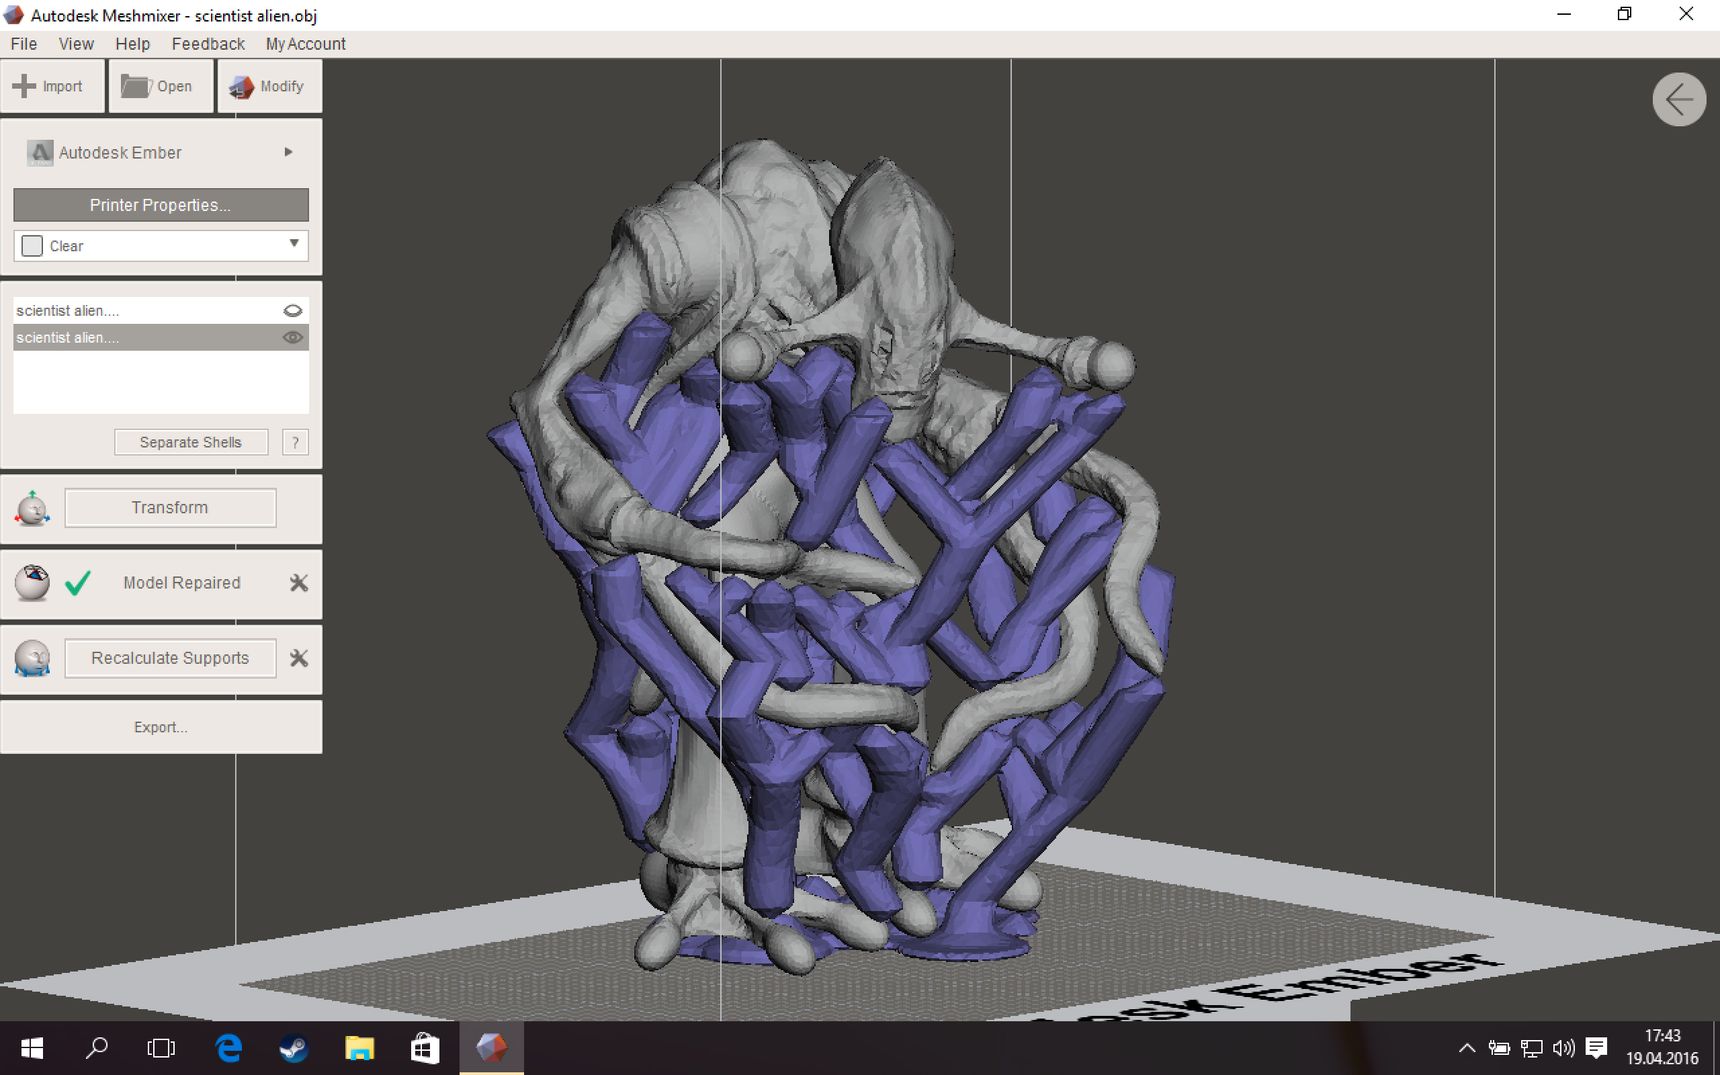This screenshot has height=1075, width=1720.
Task: Click the green Model Repaired checkmark
Action: (x=78, y=582)
